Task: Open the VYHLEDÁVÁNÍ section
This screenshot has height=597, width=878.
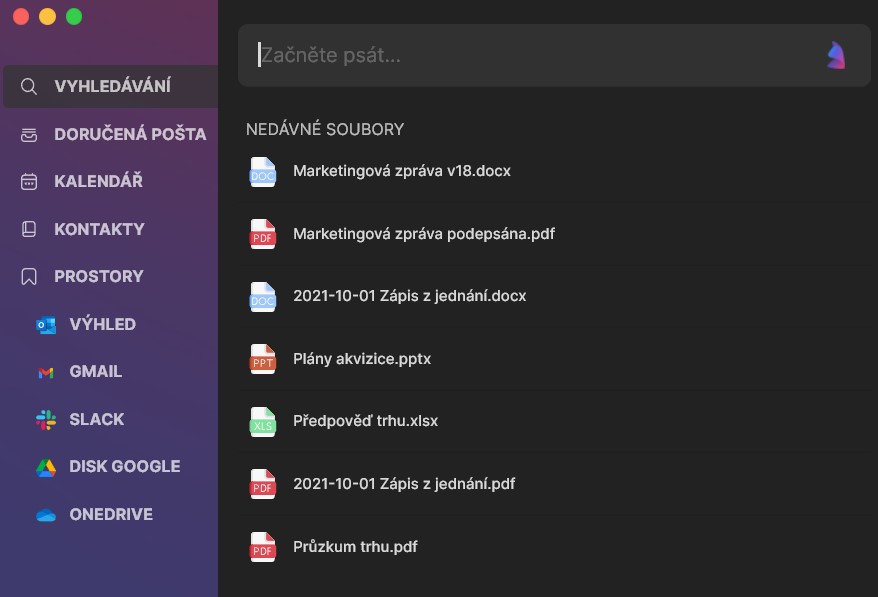Action: (112, 86)
